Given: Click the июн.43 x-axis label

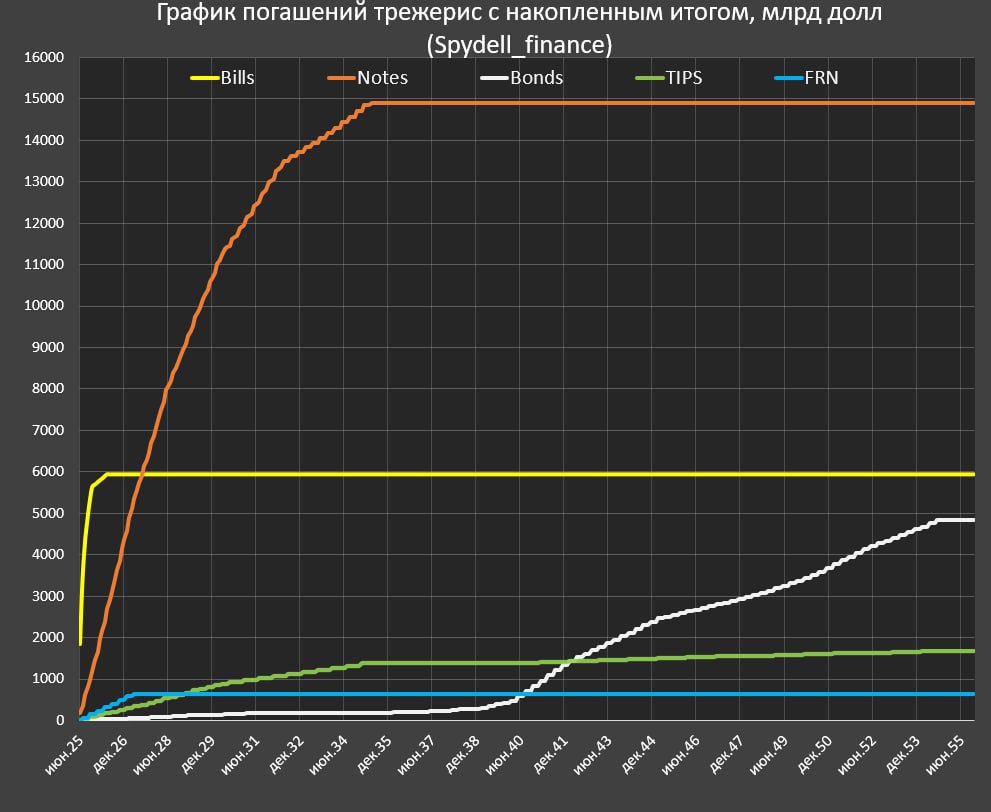Looking at the screenshot, I should tap(593, 754).
